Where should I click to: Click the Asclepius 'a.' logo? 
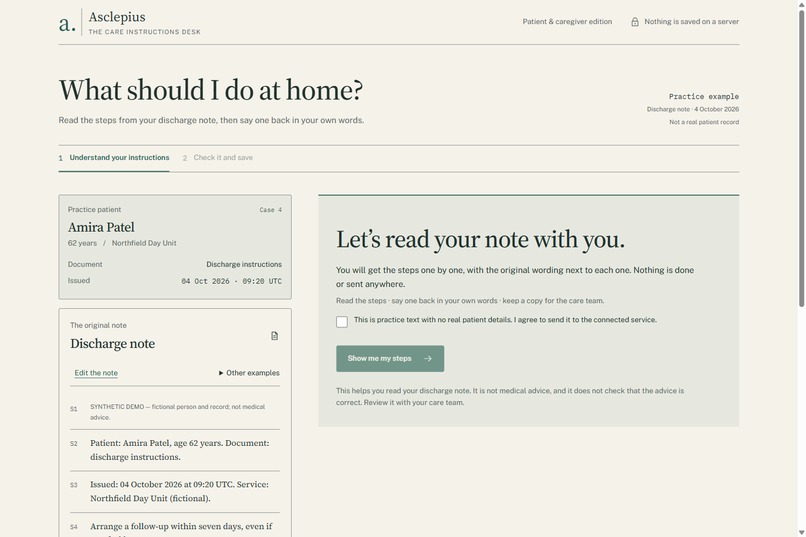67,23
